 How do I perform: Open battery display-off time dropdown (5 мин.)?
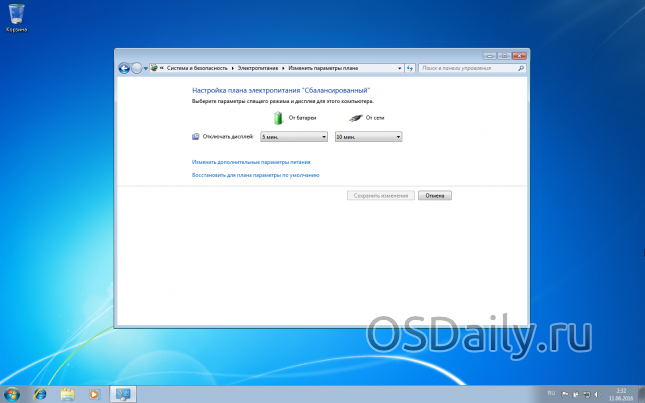(x=294, y=136)
